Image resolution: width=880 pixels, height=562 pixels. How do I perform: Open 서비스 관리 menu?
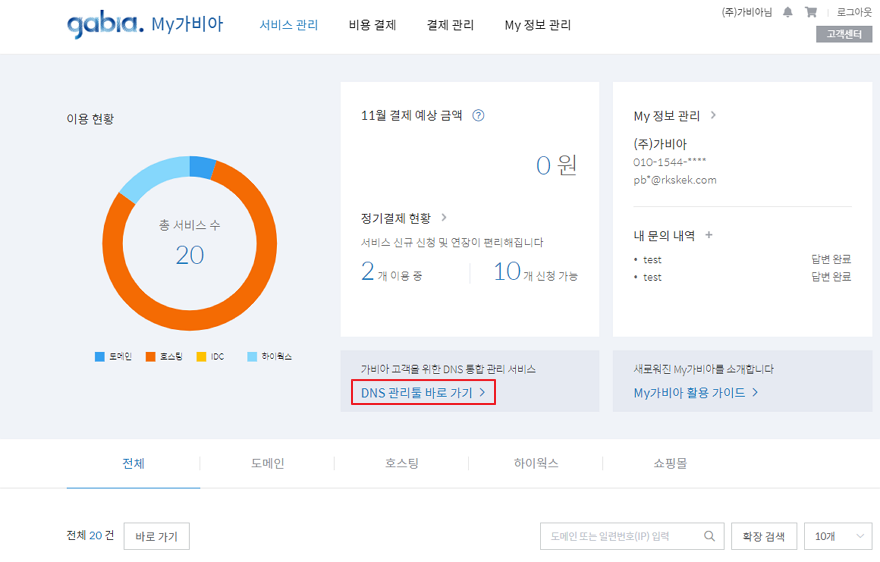click(x=288, y=25)
